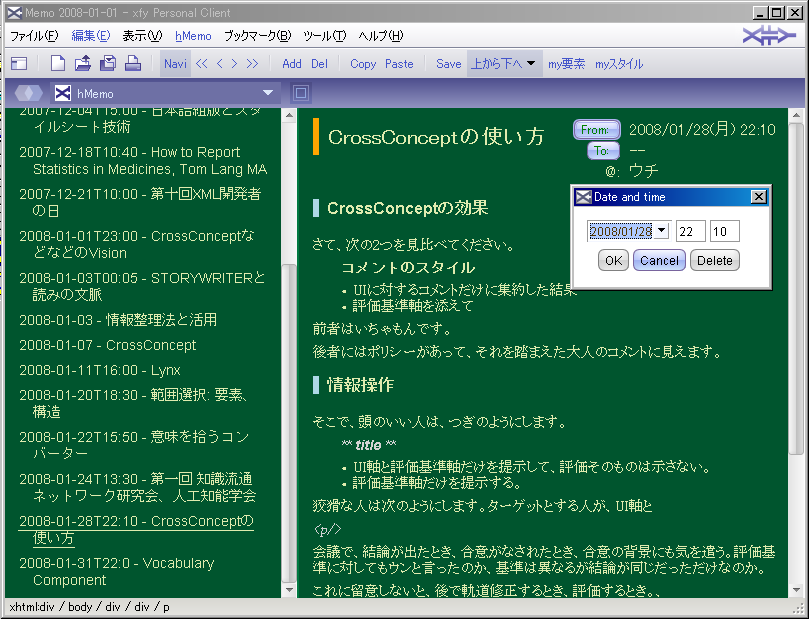The width and height of the screenshot is (809, 619).
Task: Click the xhtml:div / body / div / div / p path
Action: click(89, 607)
